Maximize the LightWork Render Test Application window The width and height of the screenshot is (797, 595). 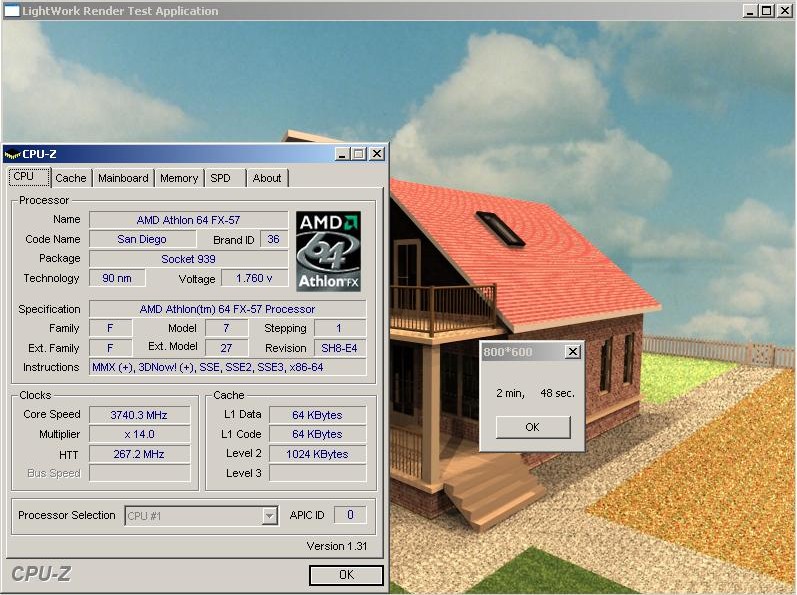tap(767, 11)
